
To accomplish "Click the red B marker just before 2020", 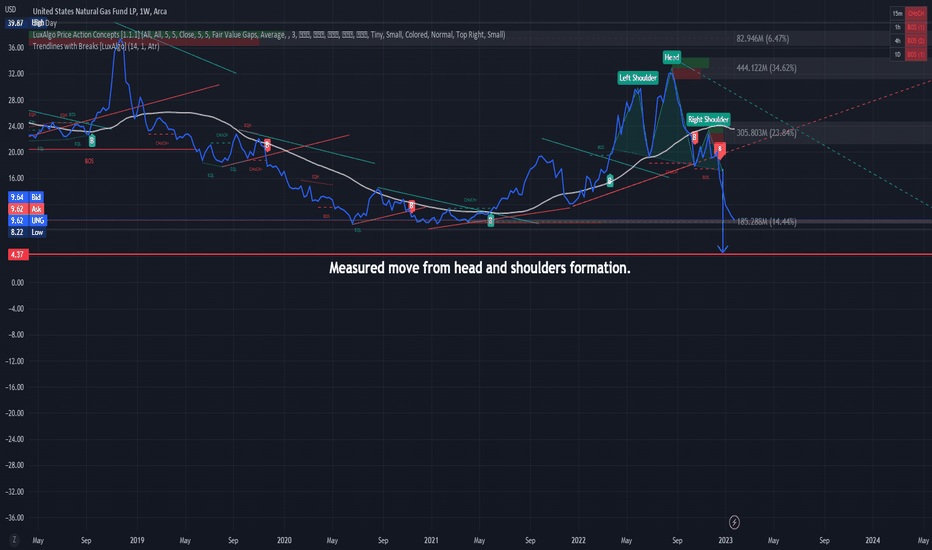I will [267, 144].
